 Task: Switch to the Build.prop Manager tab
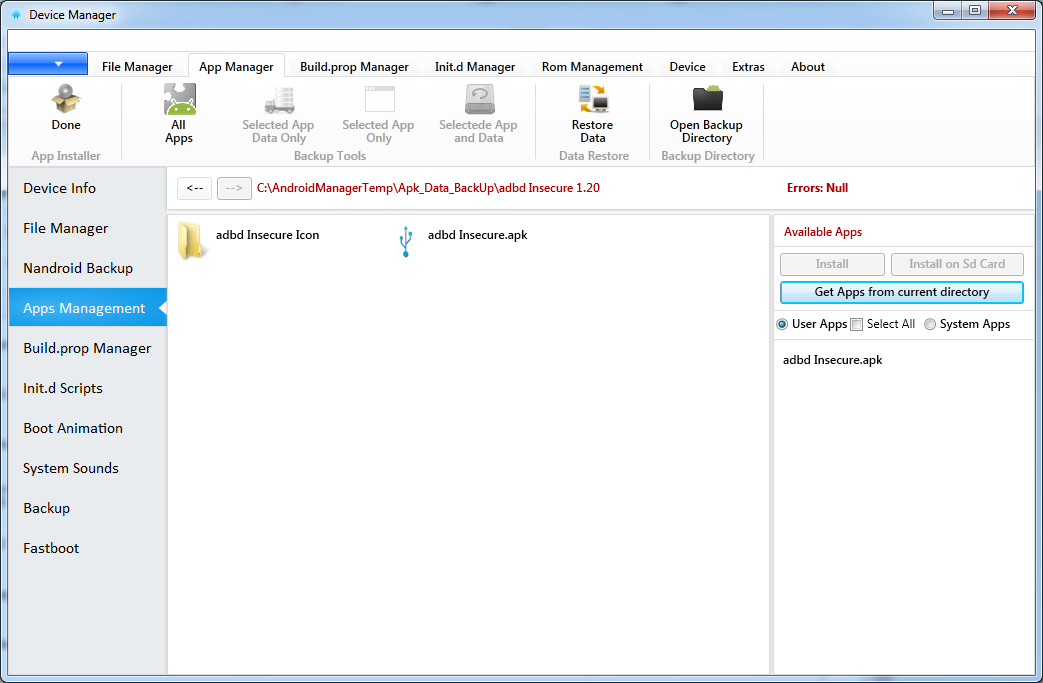click(x=354, y=67)
